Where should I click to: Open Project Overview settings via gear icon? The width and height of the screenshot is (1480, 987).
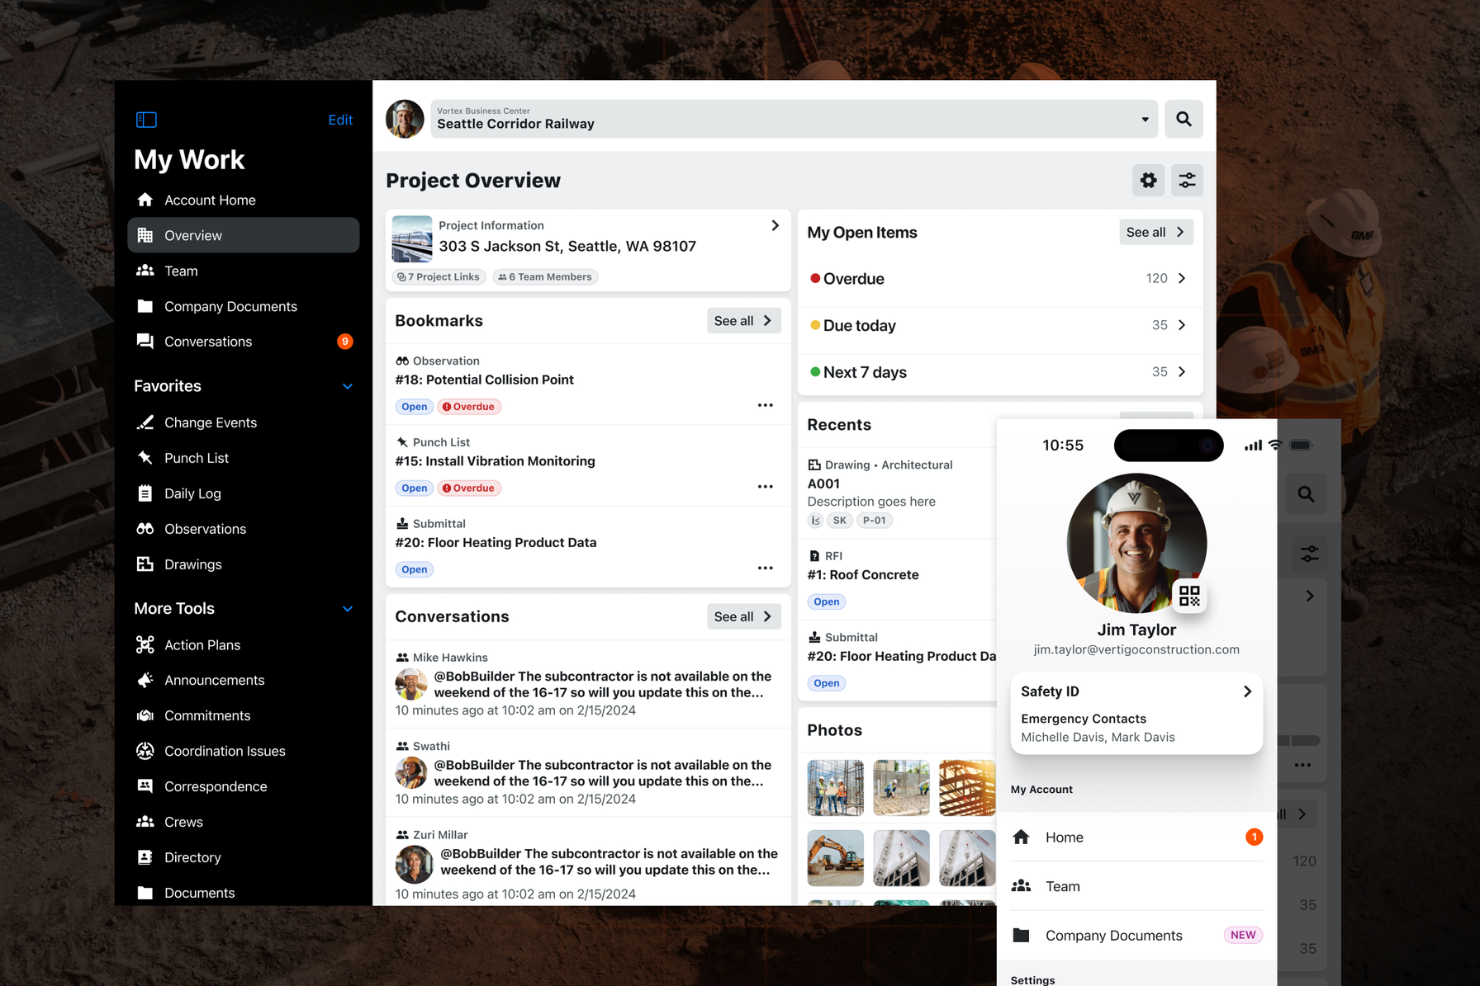click(1148, 180)
